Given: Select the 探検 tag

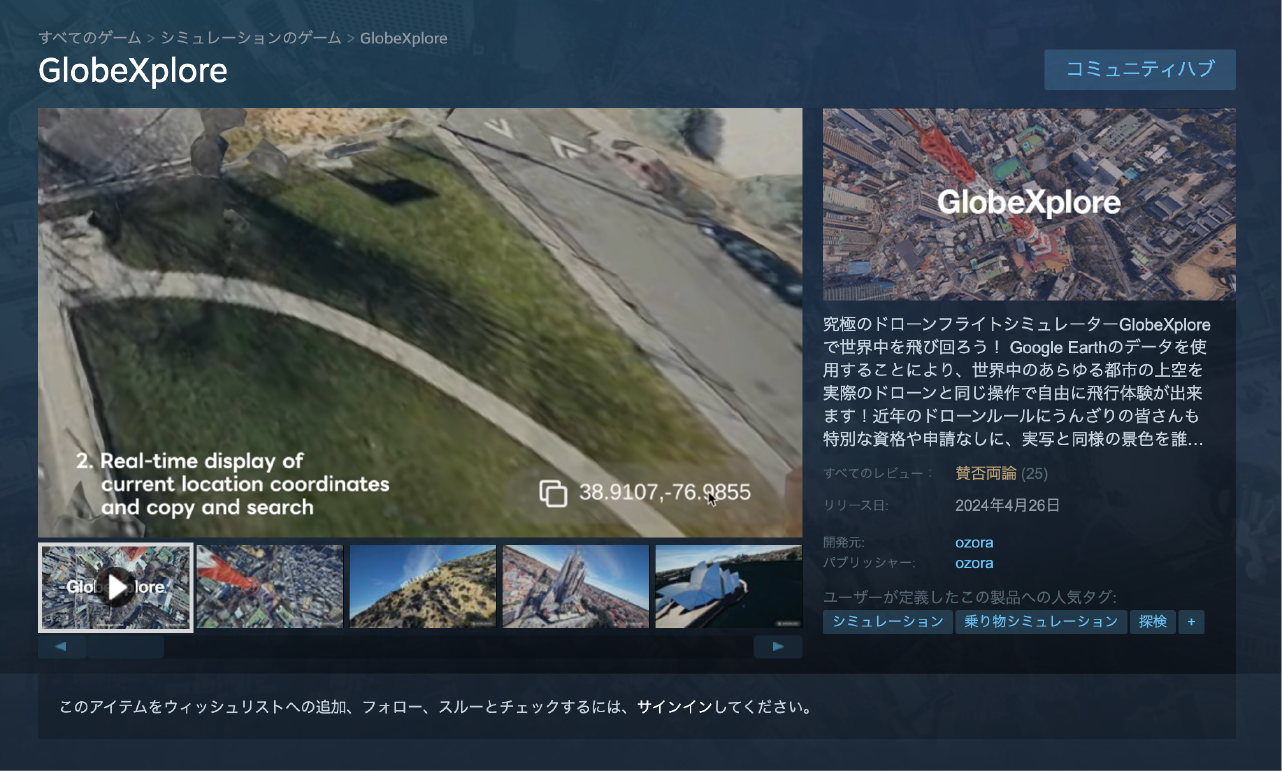Looking at the screenshot, I should tap(1153, 622).
